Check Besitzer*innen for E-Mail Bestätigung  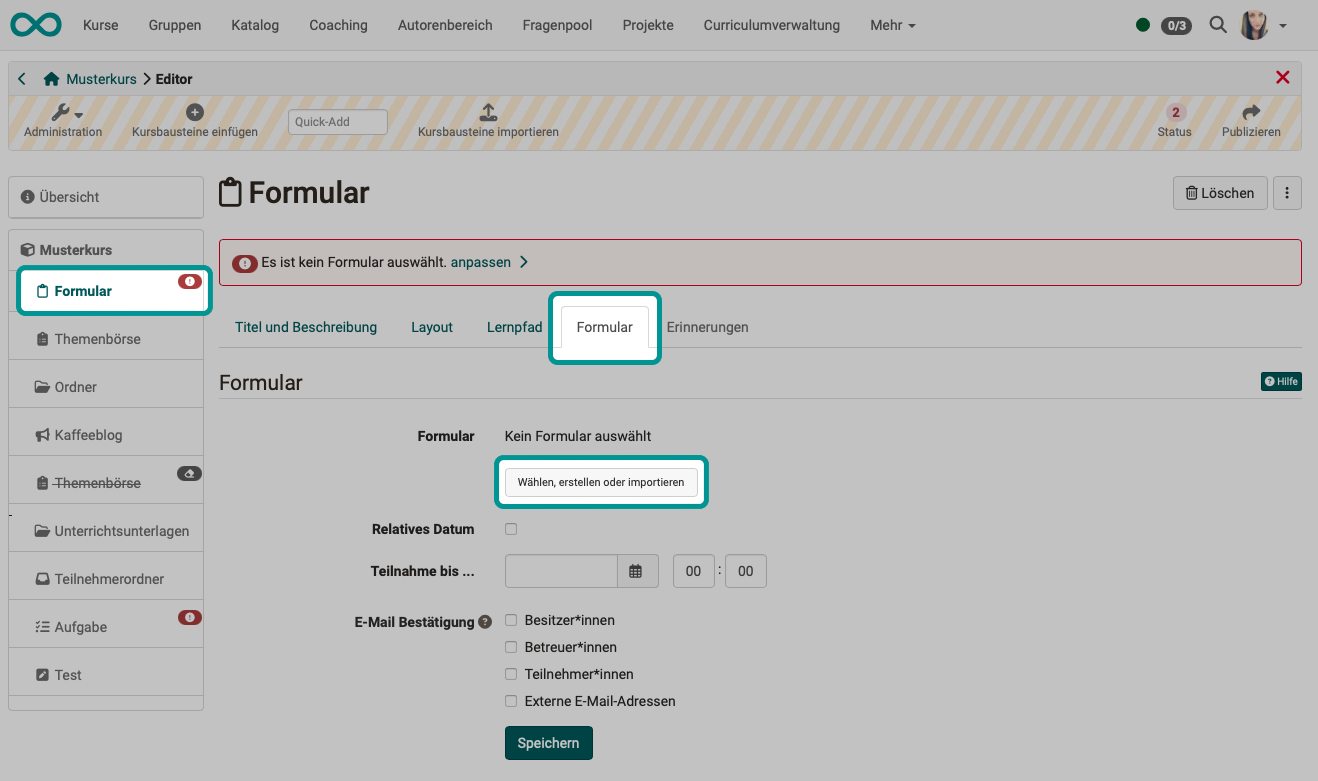(x=511, y=620)
